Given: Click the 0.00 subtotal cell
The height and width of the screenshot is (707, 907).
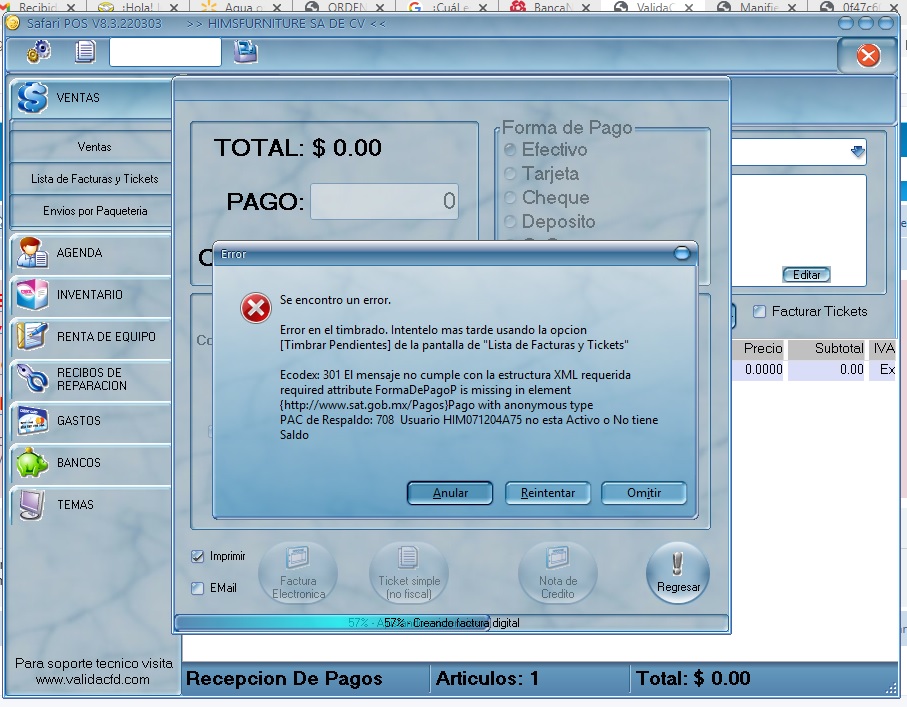Looking at the screenshot, I should tap(827, 370).
